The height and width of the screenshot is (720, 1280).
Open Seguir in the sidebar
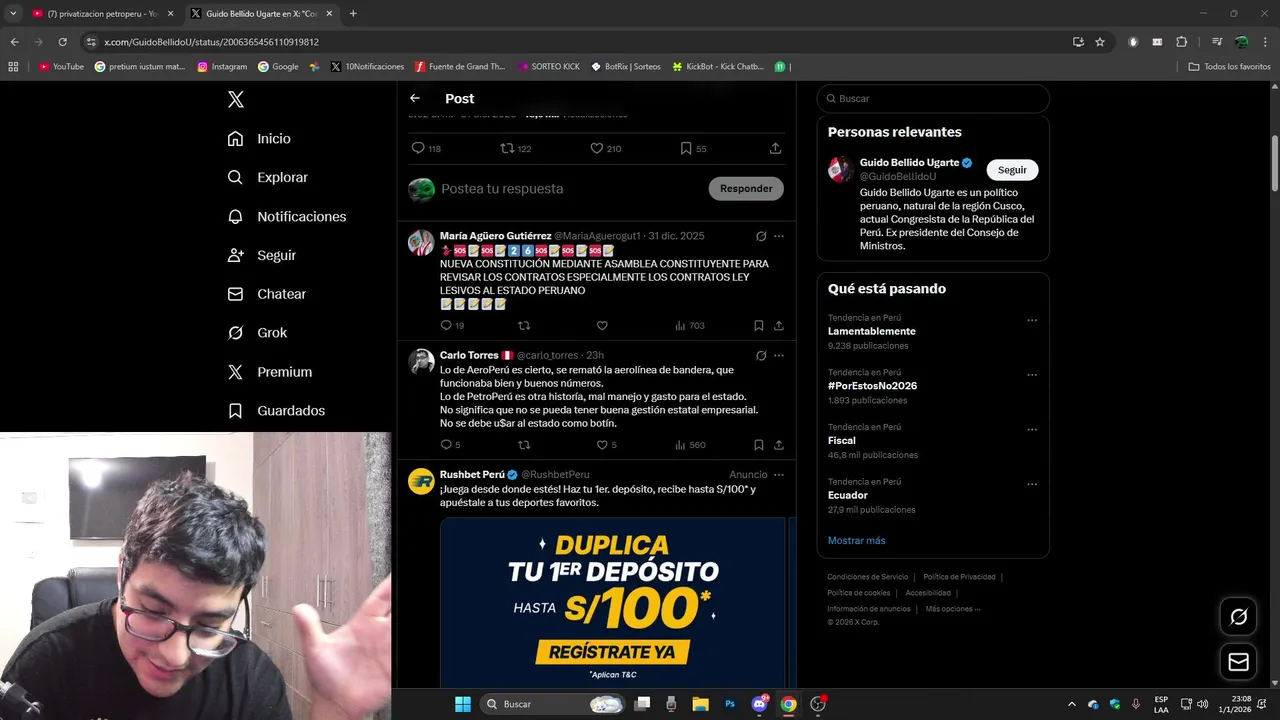tap(262, 255)
